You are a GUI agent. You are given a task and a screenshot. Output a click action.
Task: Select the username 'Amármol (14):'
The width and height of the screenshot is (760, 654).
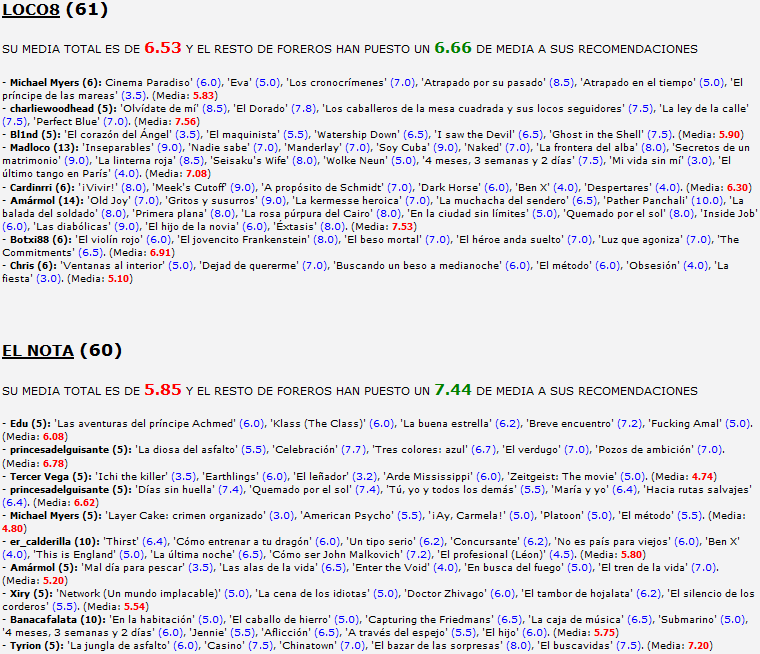point(46,201)
